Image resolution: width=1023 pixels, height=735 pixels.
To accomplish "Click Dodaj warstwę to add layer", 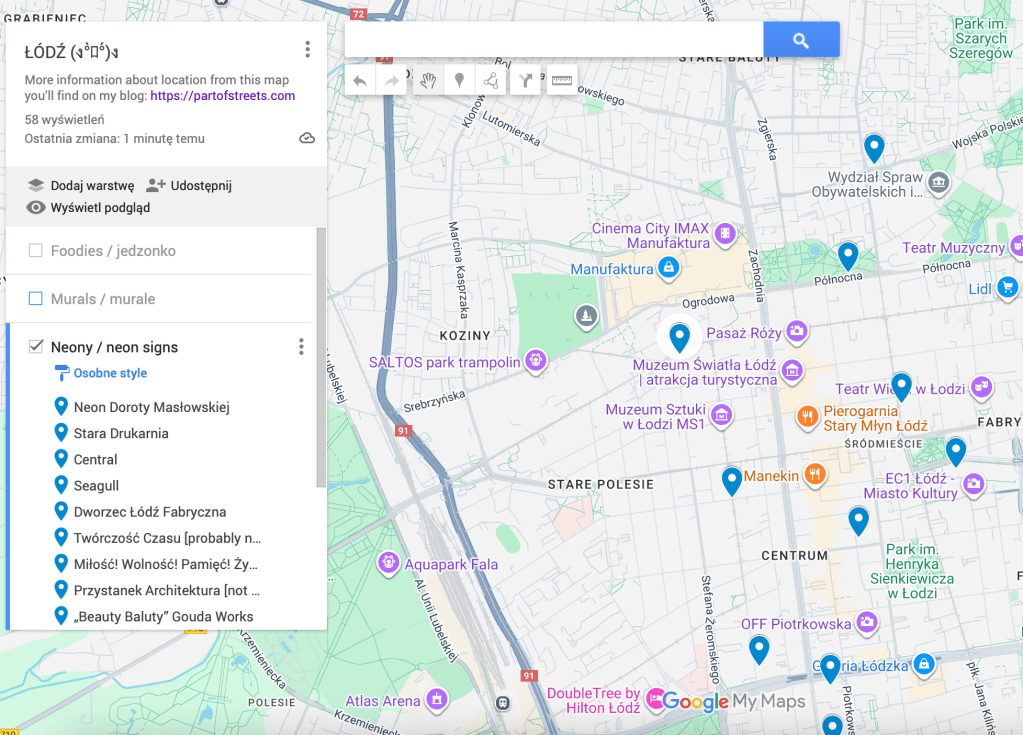I will [91, 185].
